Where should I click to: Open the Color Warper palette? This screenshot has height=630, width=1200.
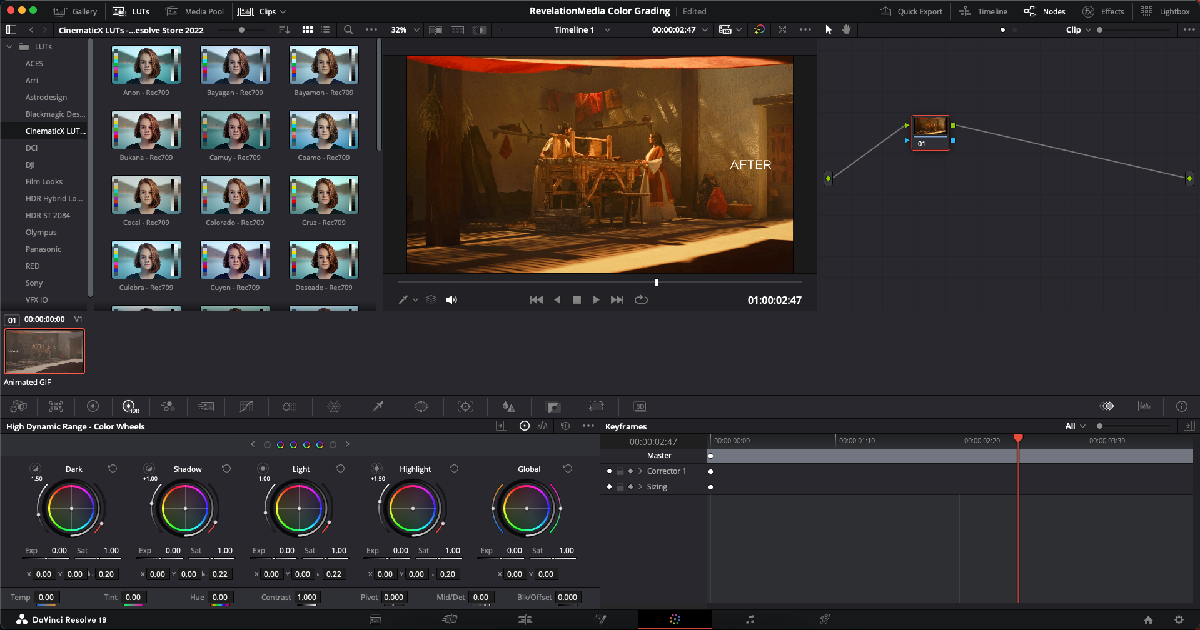tap(334, 407)
